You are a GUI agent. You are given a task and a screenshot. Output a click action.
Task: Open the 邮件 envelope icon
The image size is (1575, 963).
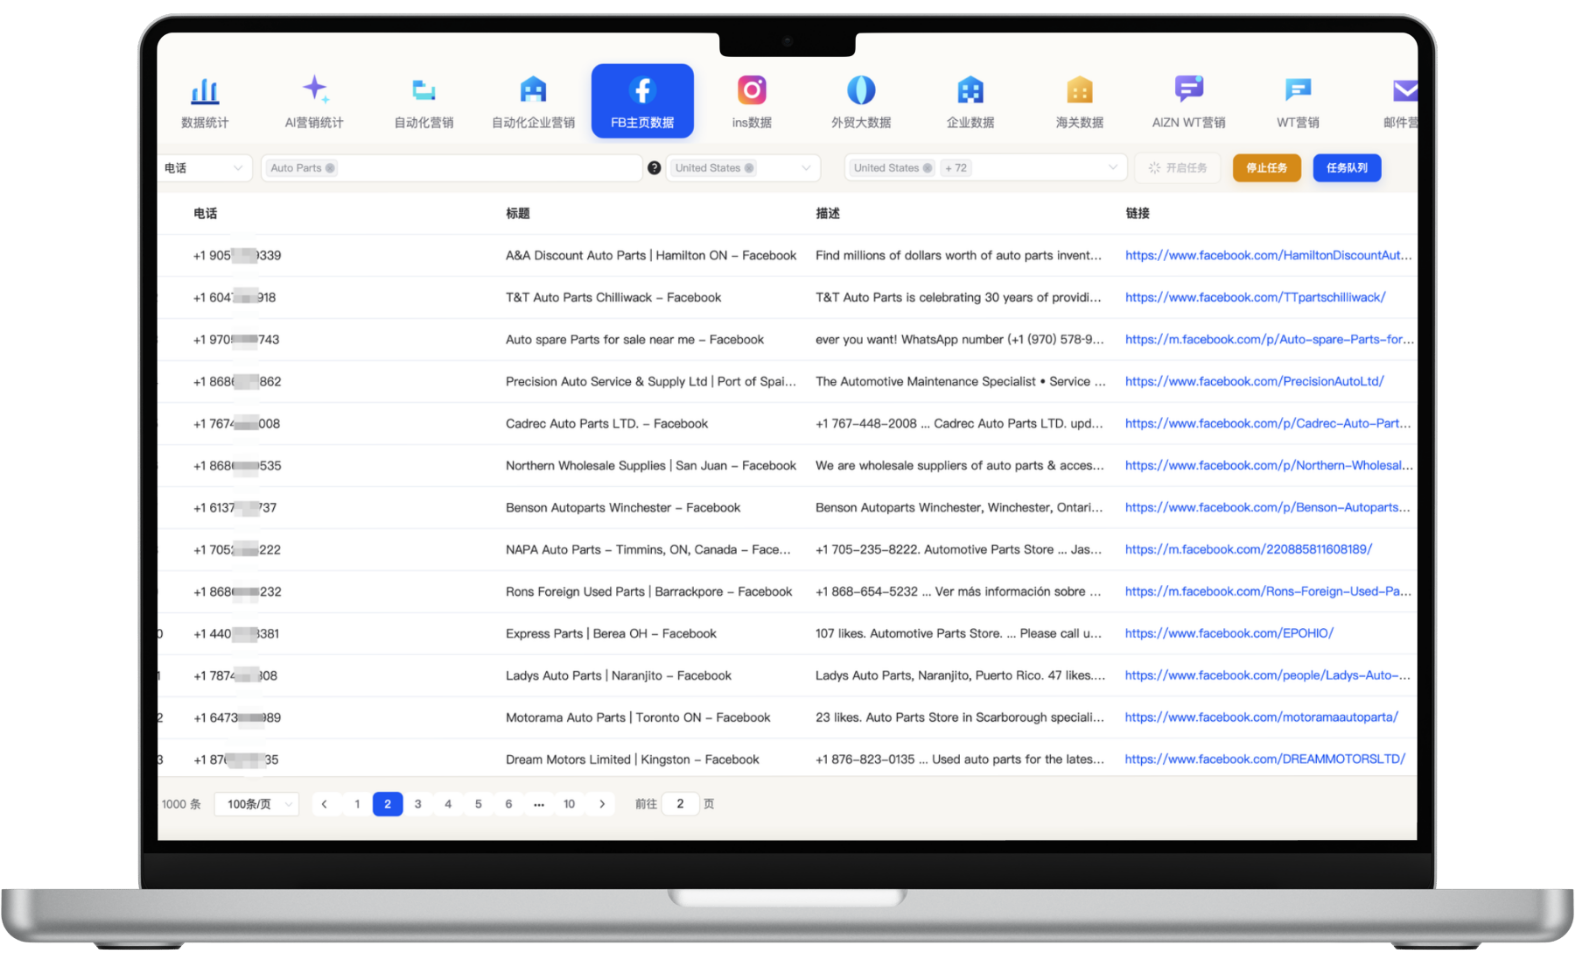tap(1405, 91)
